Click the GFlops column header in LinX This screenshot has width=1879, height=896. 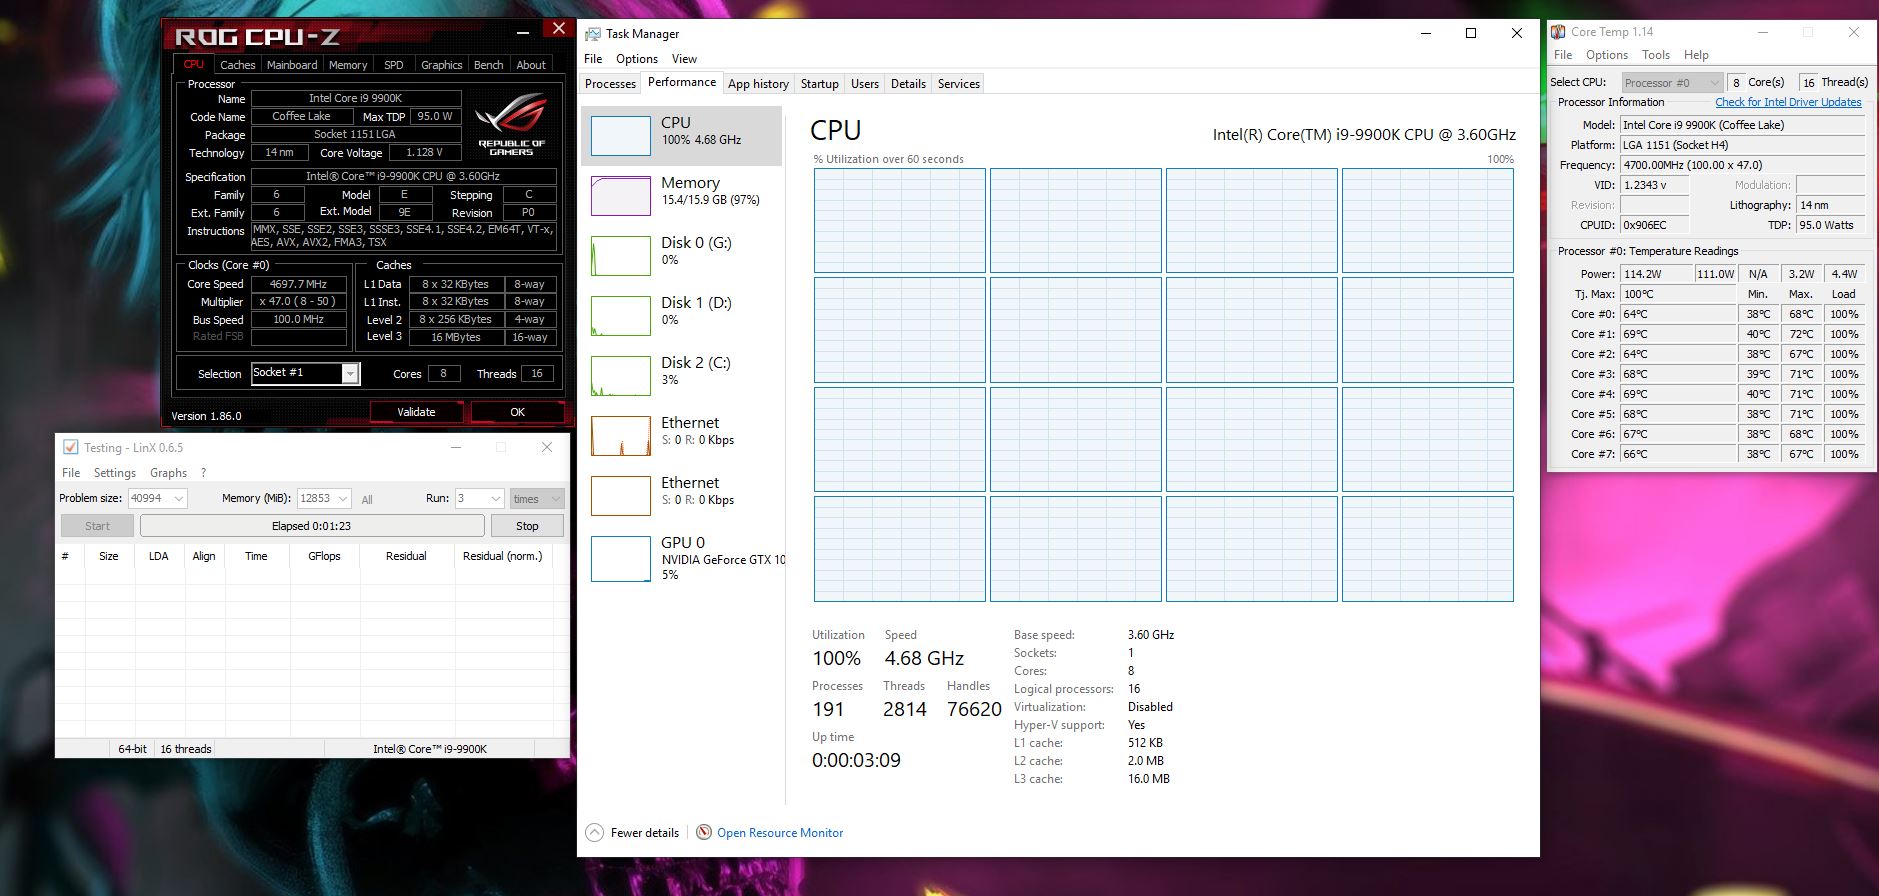[324, 556]
